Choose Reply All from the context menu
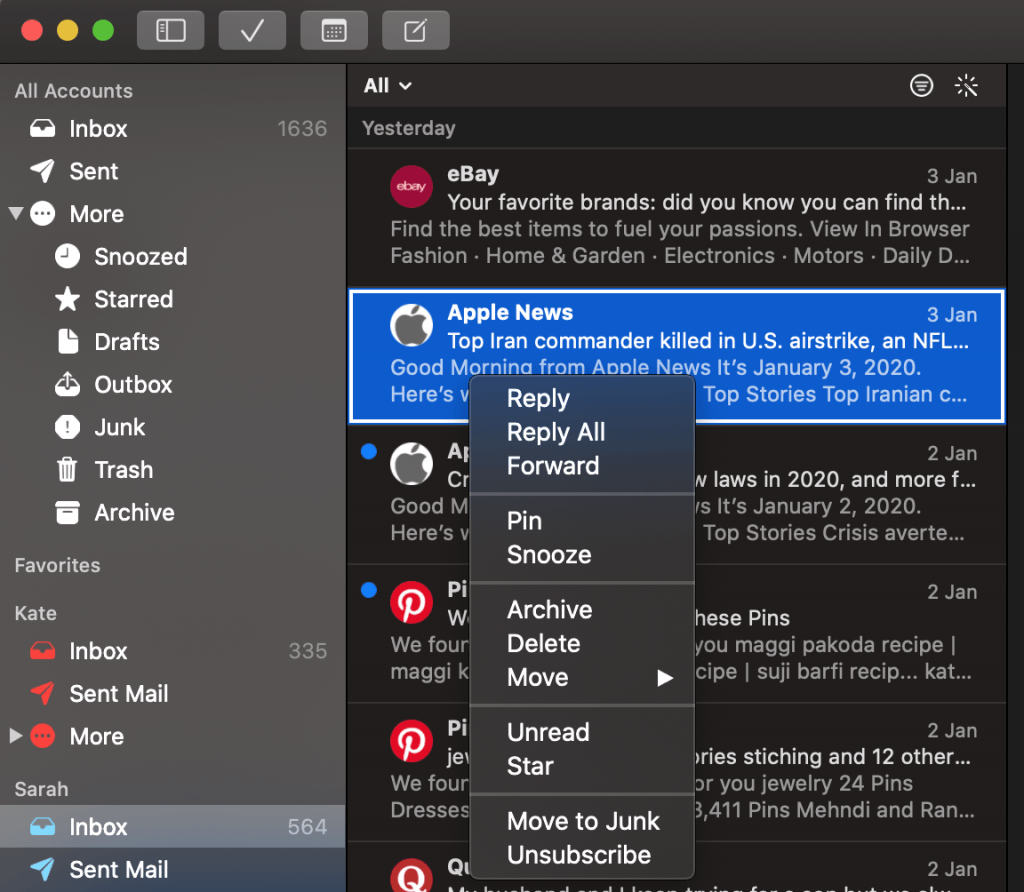The height and width of the screenshot is (892, 1024). pos(582,432)
